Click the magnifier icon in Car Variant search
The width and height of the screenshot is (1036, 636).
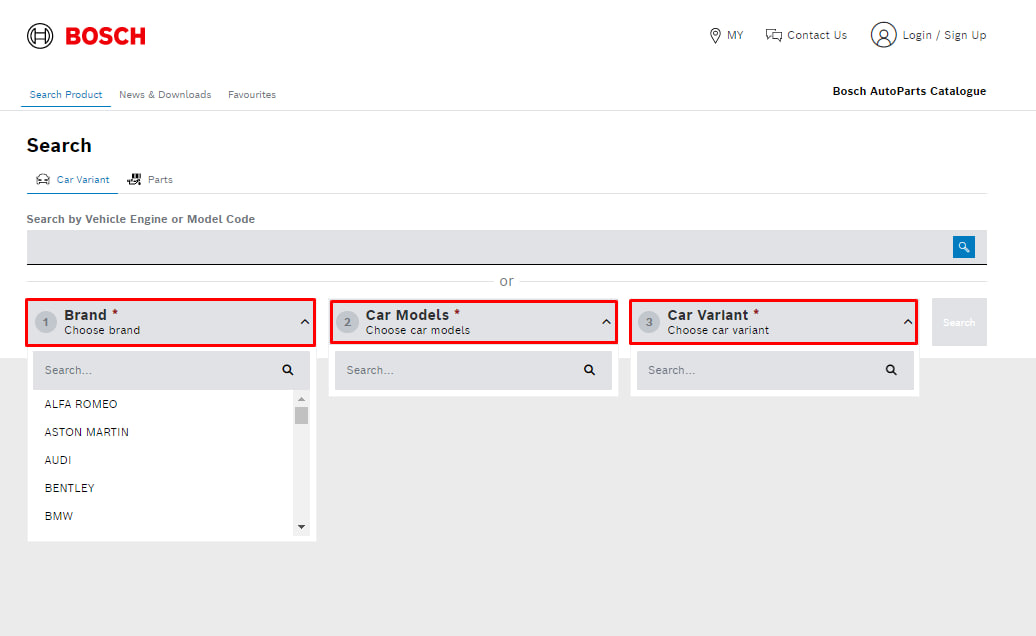[891, 370]
